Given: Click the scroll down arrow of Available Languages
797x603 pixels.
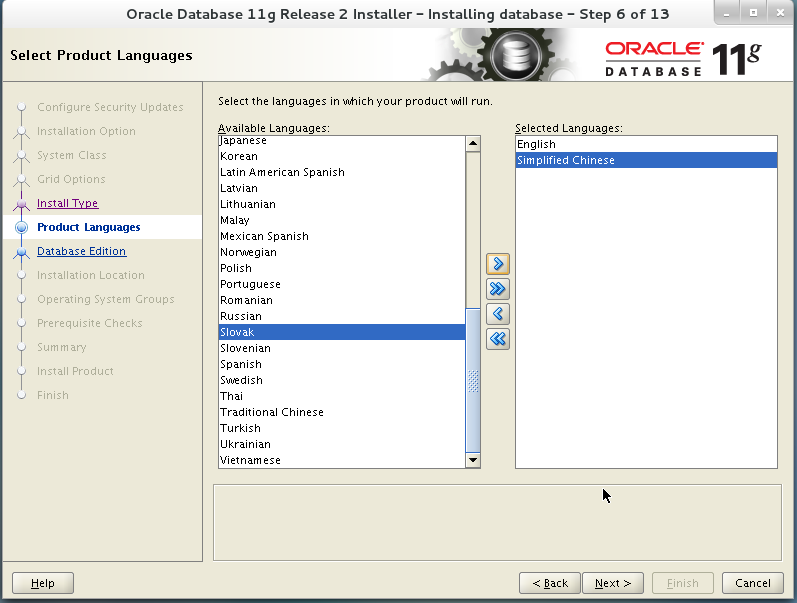Looking at the screenshot, I should pos(473,460).
